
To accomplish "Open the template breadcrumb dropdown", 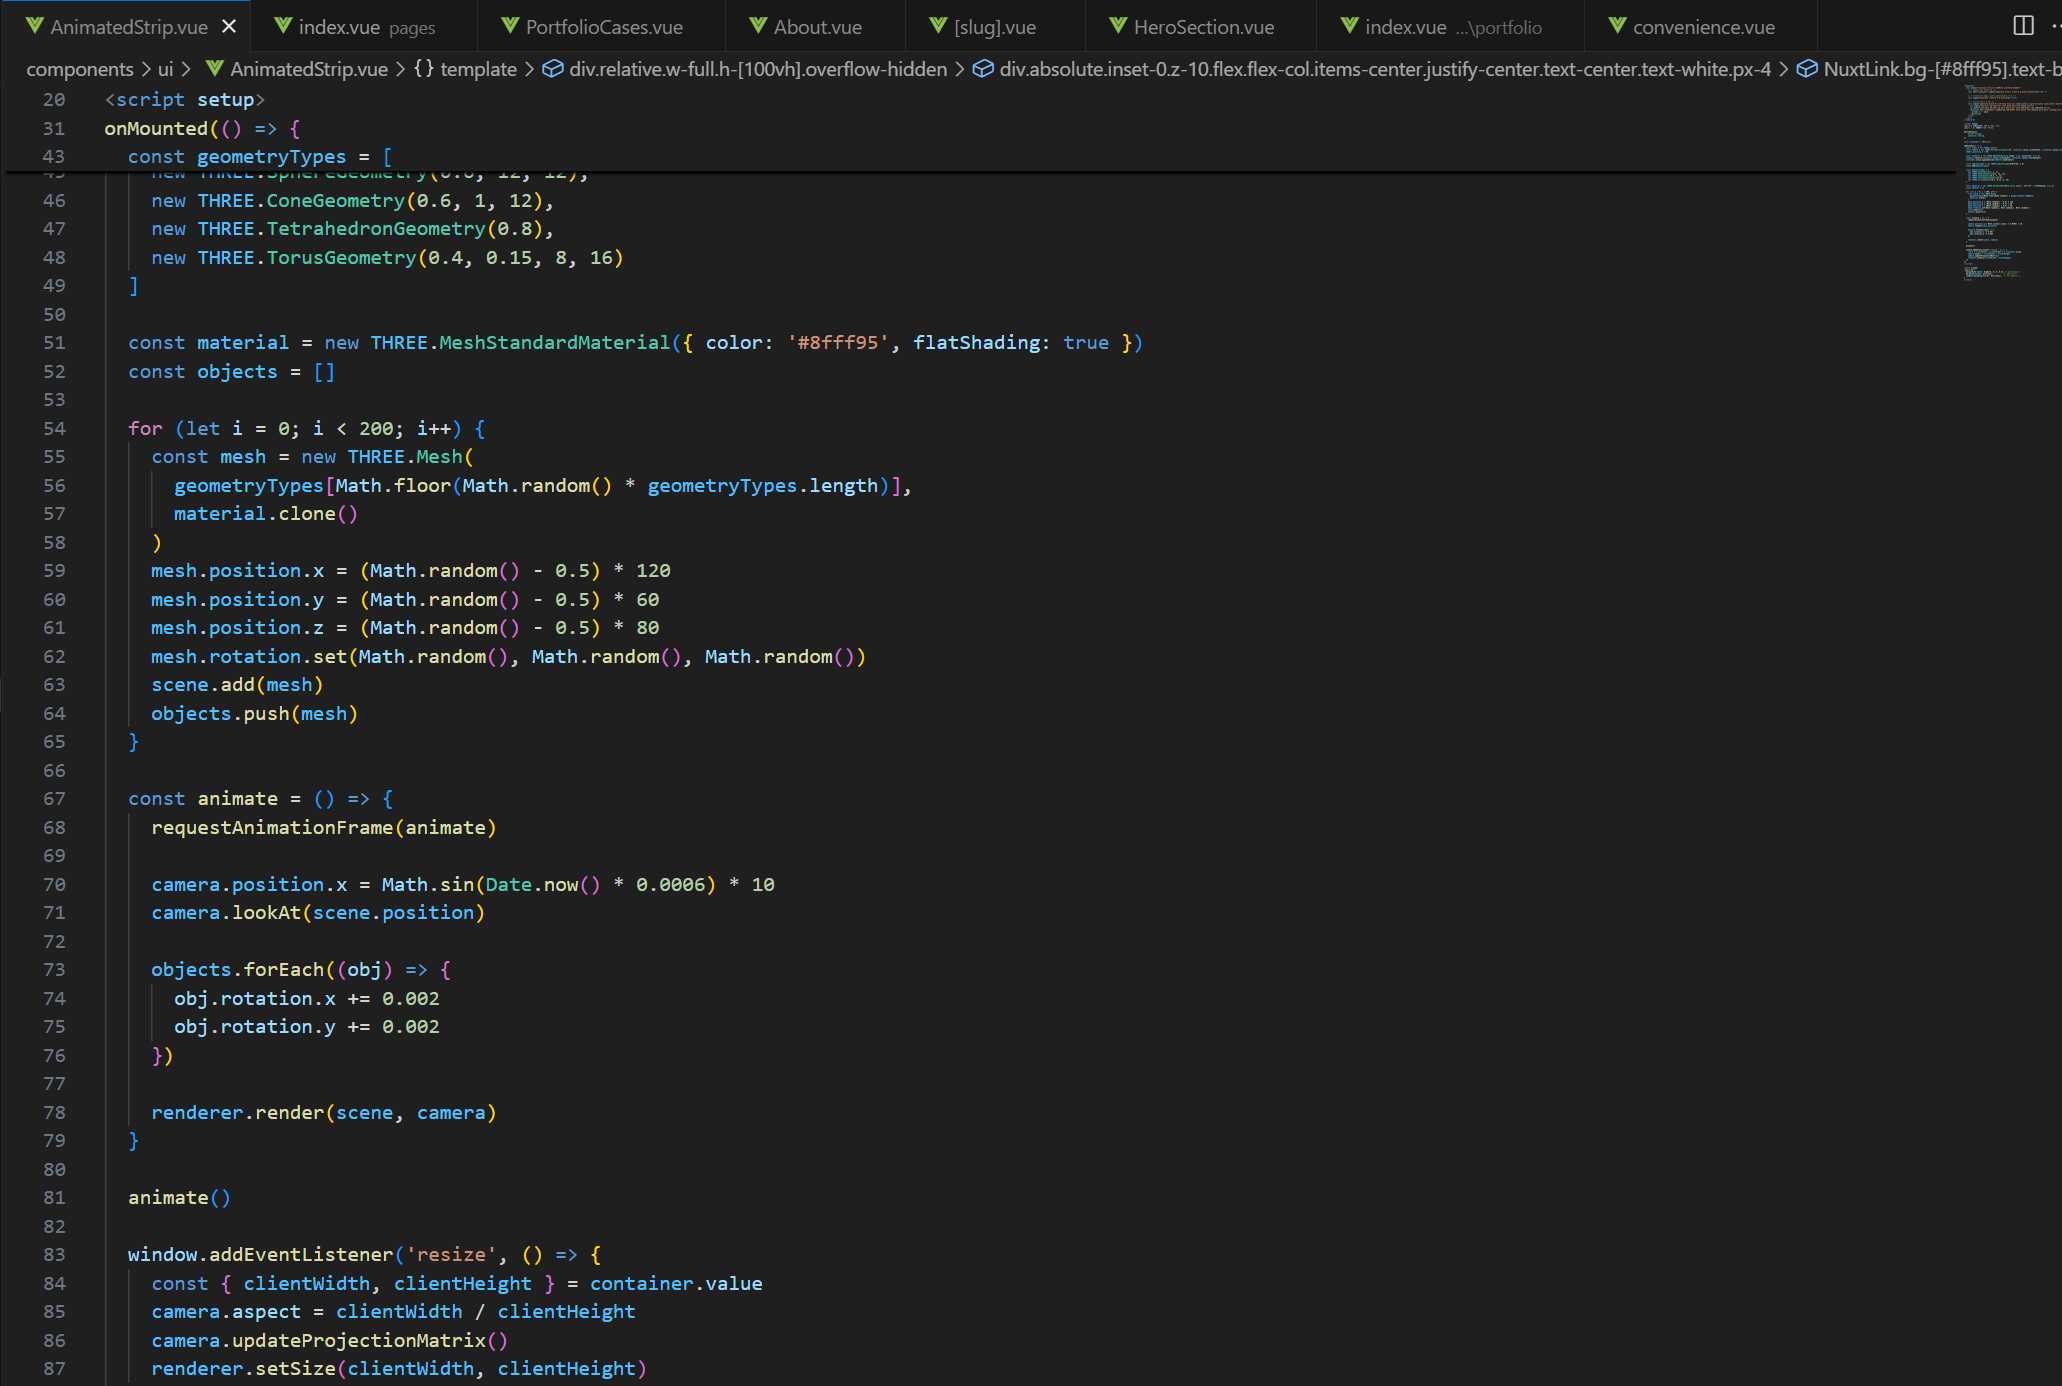I will coord(478,69).
